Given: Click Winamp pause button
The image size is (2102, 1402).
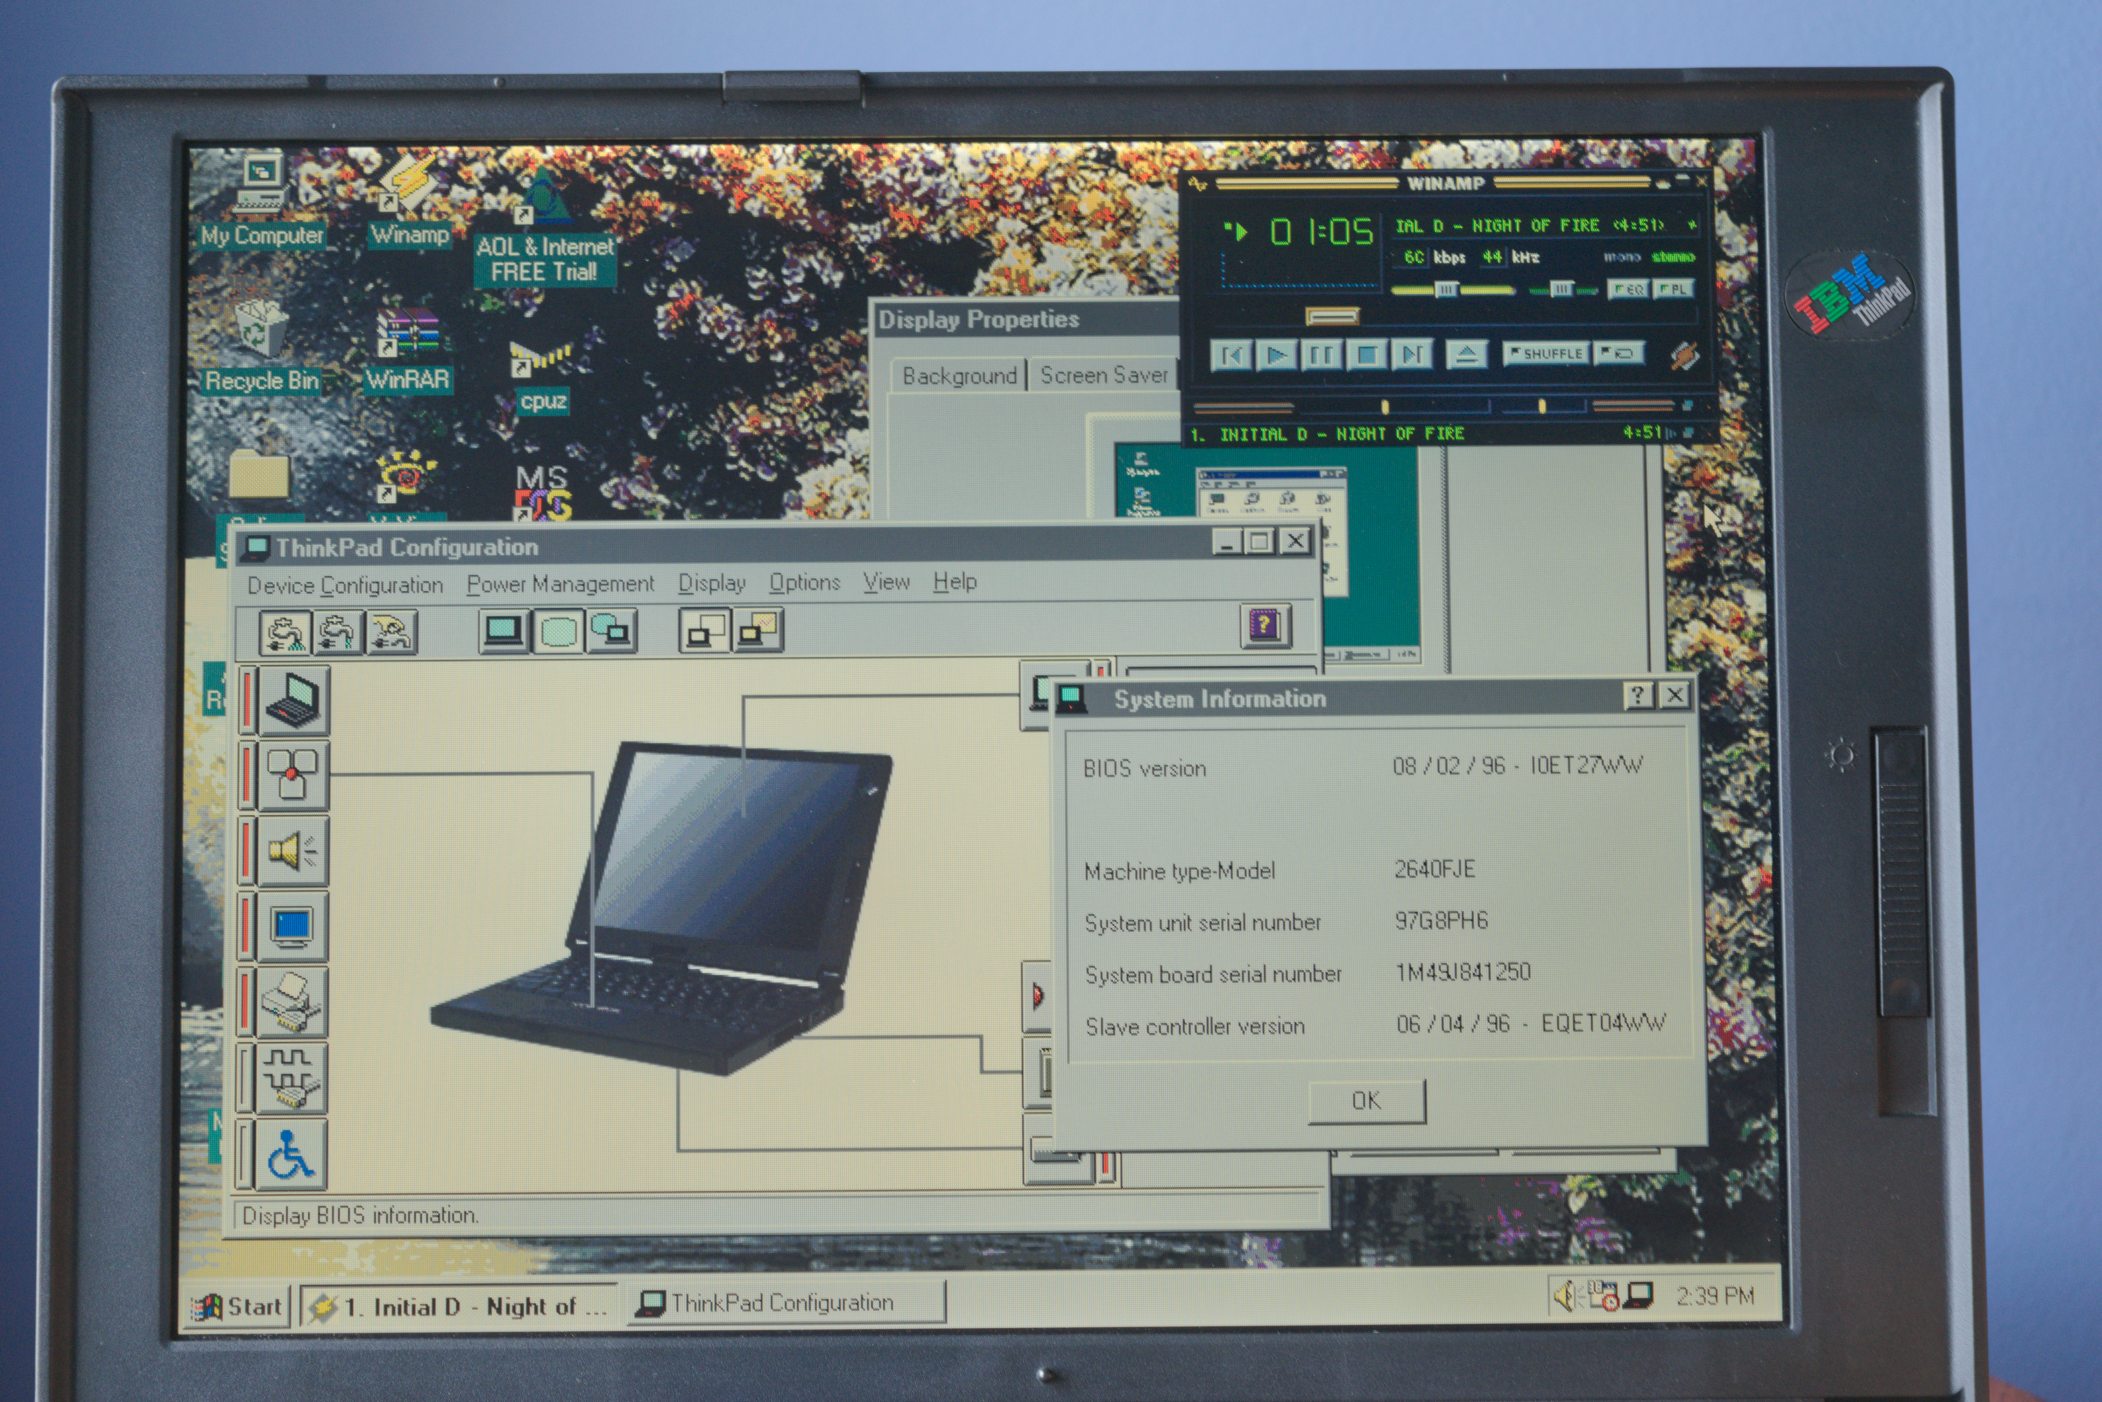Looking at the screenshot, I should click(1322, 355).
